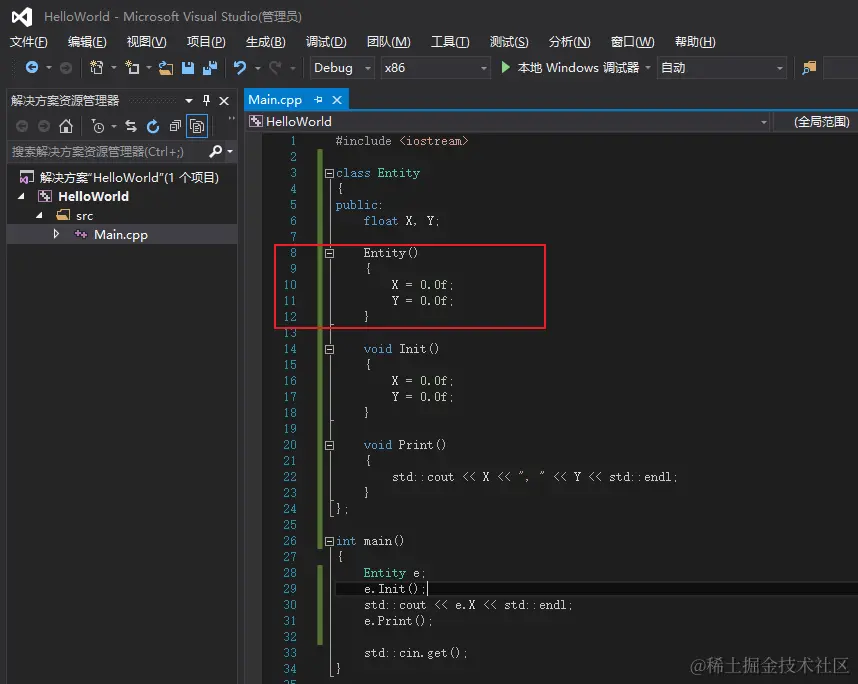Image resolution: width=858 pixels, height=684 pixels.
Task: Start debugging with the green play arrow
Action: point(506,67)
